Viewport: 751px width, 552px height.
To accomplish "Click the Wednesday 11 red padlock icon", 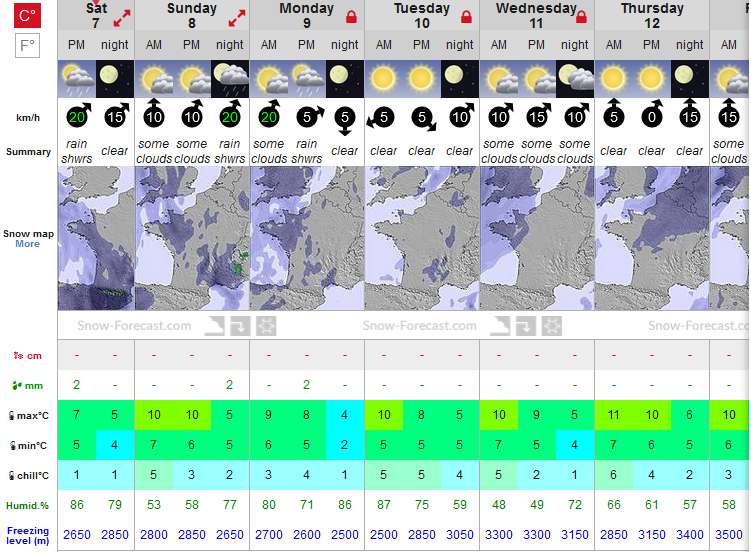I will coord(581,17).
